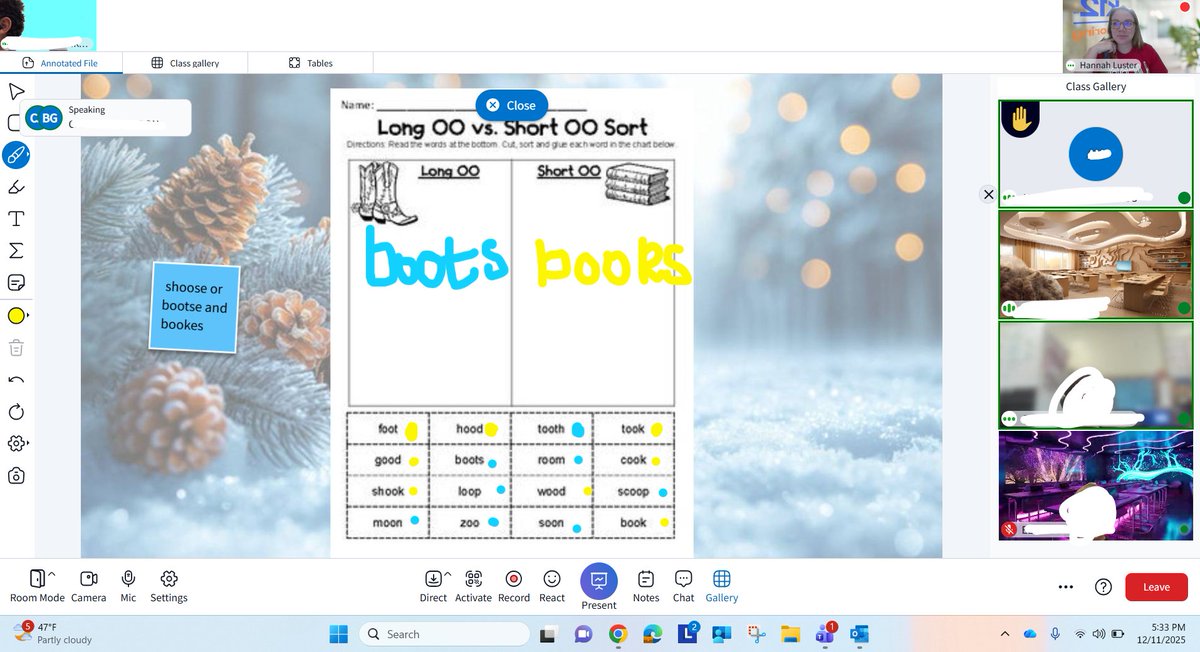Start recording with Record button
This screenshot has width=1200, height=652.
coord(513,586)
